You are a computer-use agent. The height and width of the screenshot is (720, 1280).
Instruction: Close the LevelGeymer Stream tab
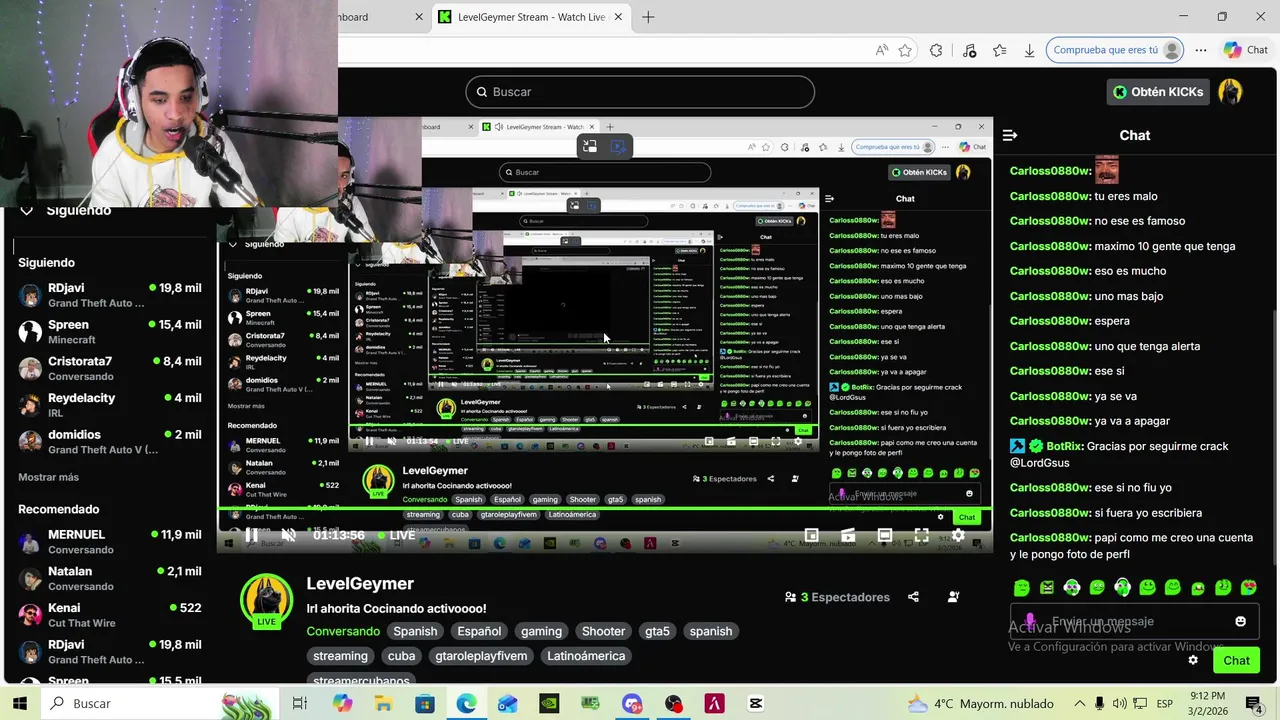point(619,17)
